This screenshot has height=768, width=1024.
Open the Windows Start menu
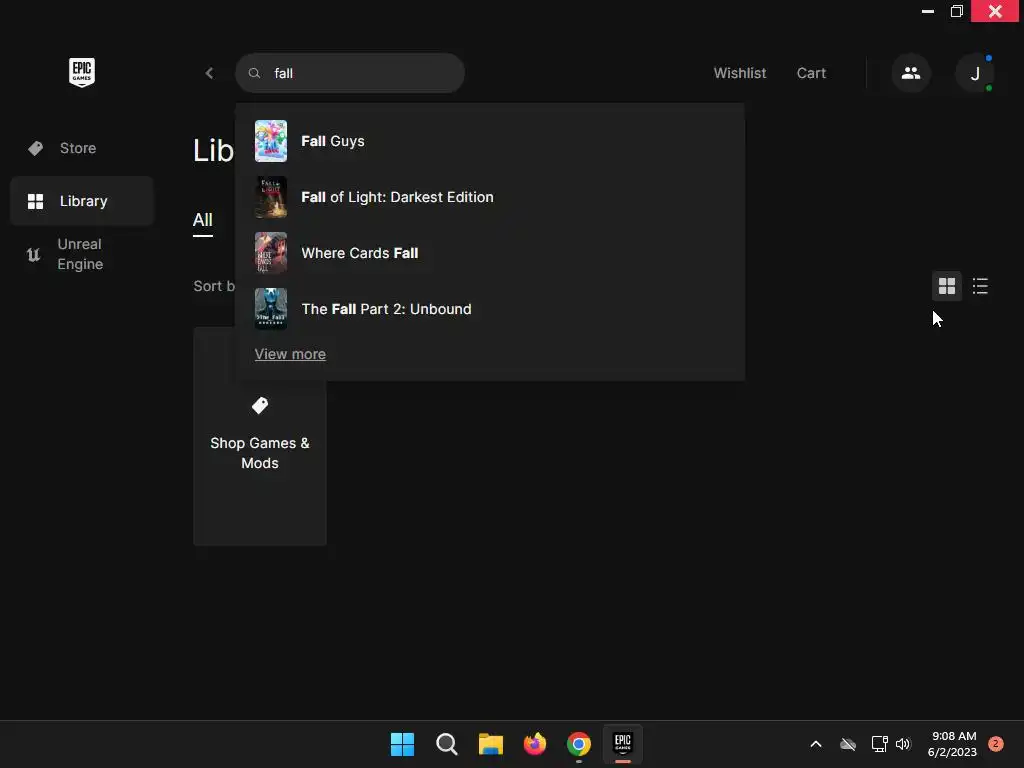402,744
